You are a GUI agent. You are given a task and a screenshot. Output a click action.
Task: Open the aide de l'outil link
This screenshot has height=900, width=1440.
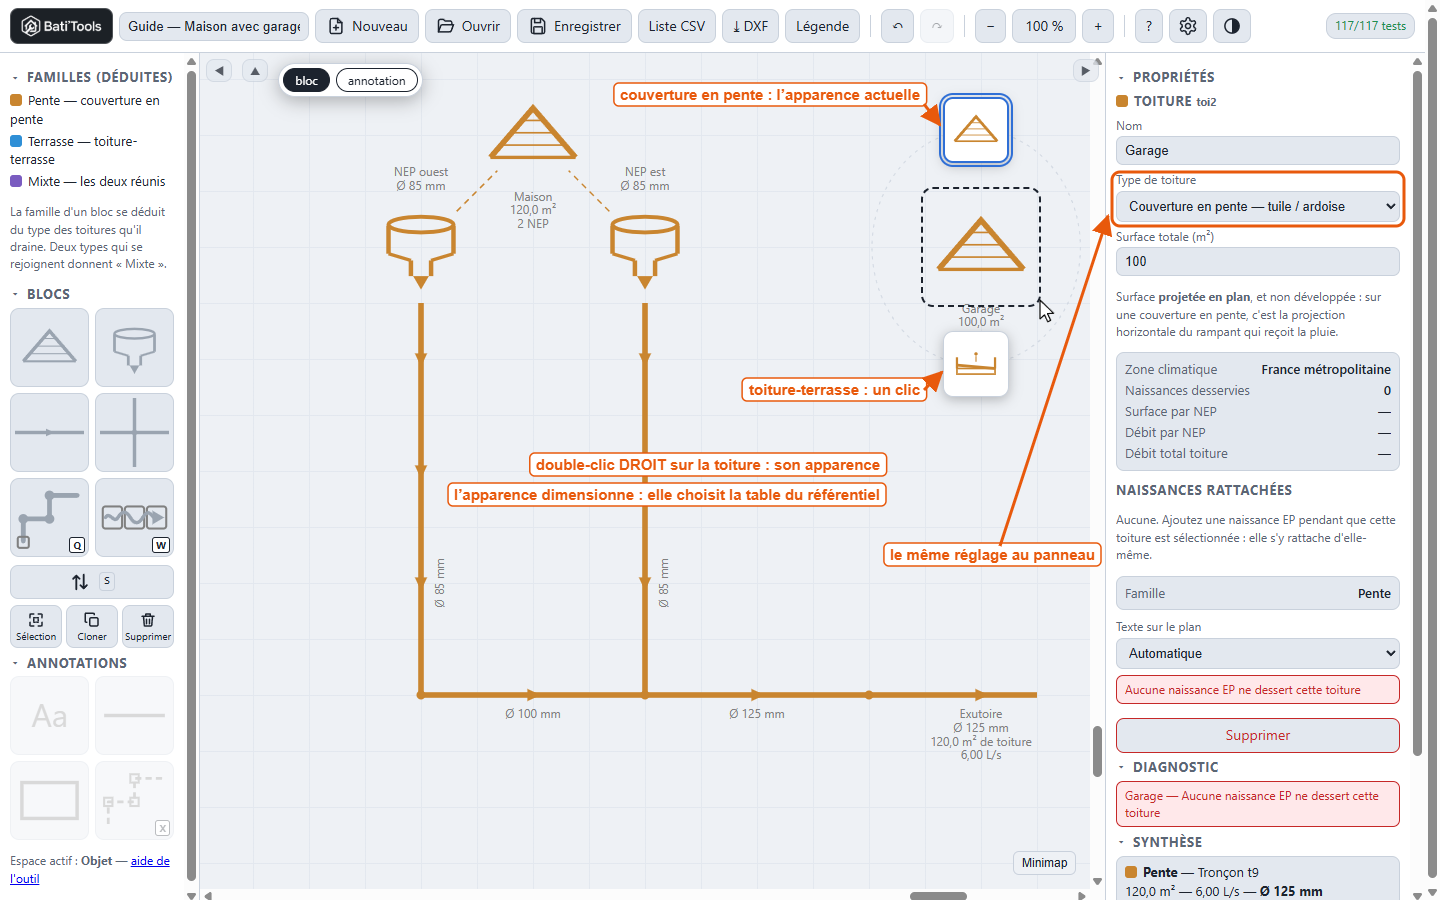90,870
